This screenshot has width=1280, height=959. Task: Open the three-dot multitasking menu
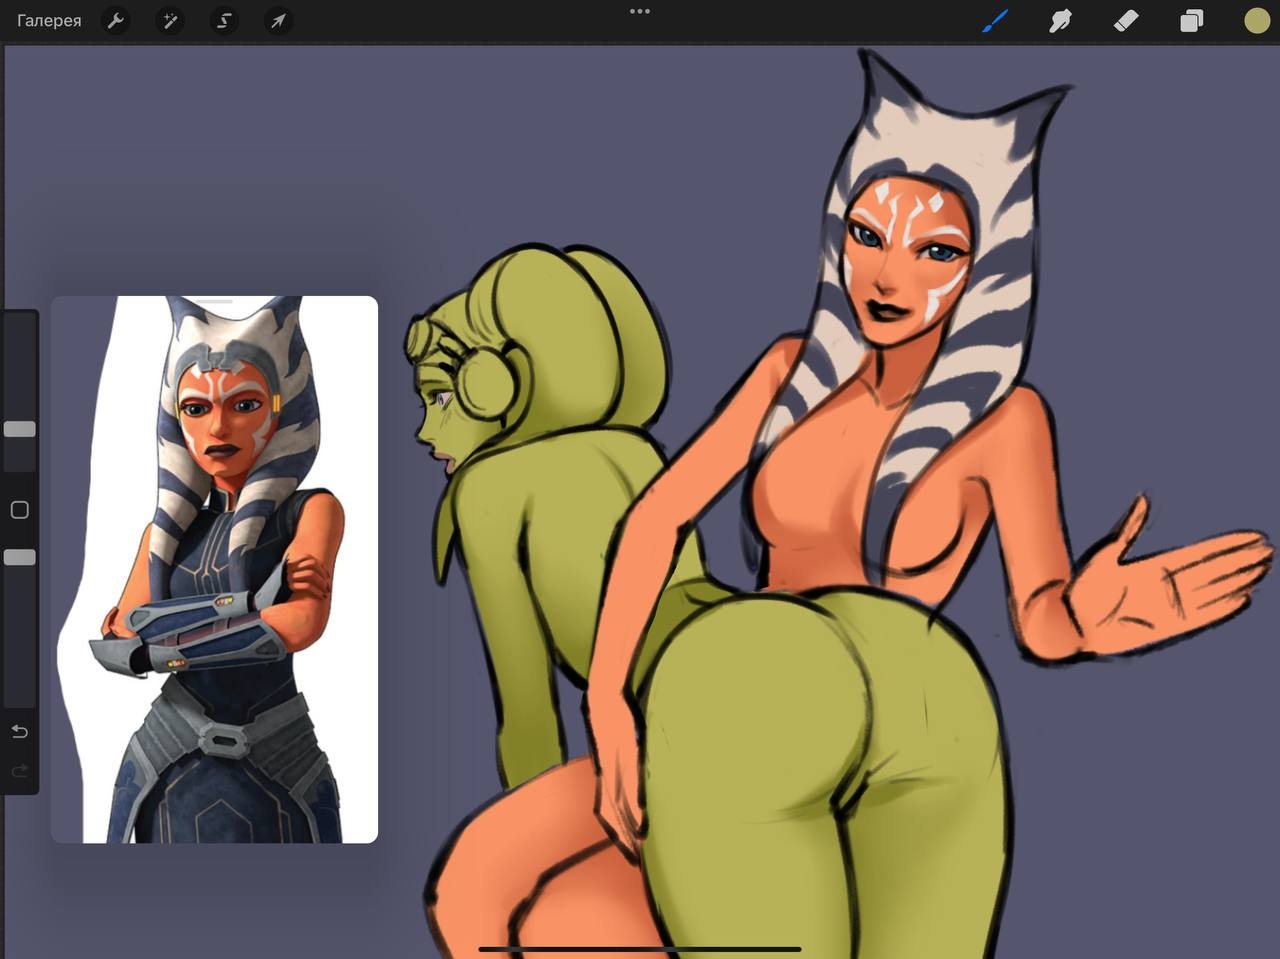tap(640, 12)
